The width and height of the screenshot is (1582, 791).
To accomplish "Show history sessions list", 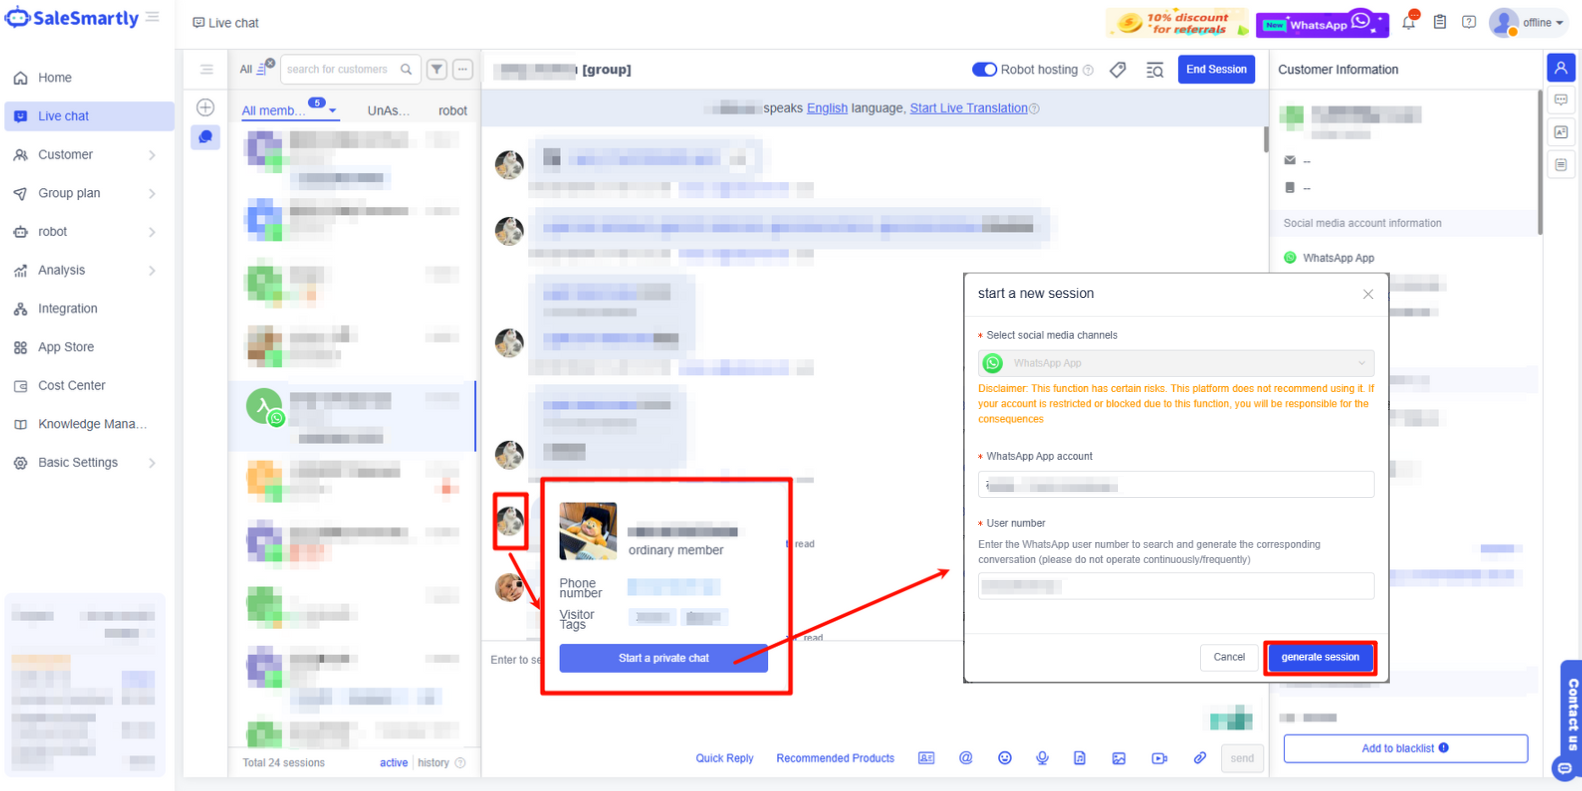I will click(x=433, y=762).
